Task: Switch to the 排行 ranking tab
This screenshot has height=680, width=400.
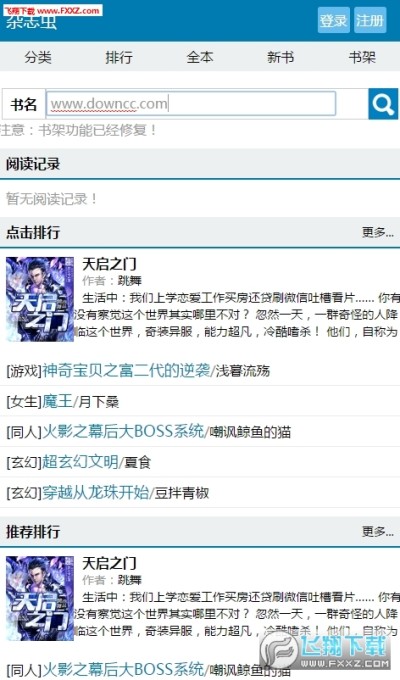Action: coord(119,57)
